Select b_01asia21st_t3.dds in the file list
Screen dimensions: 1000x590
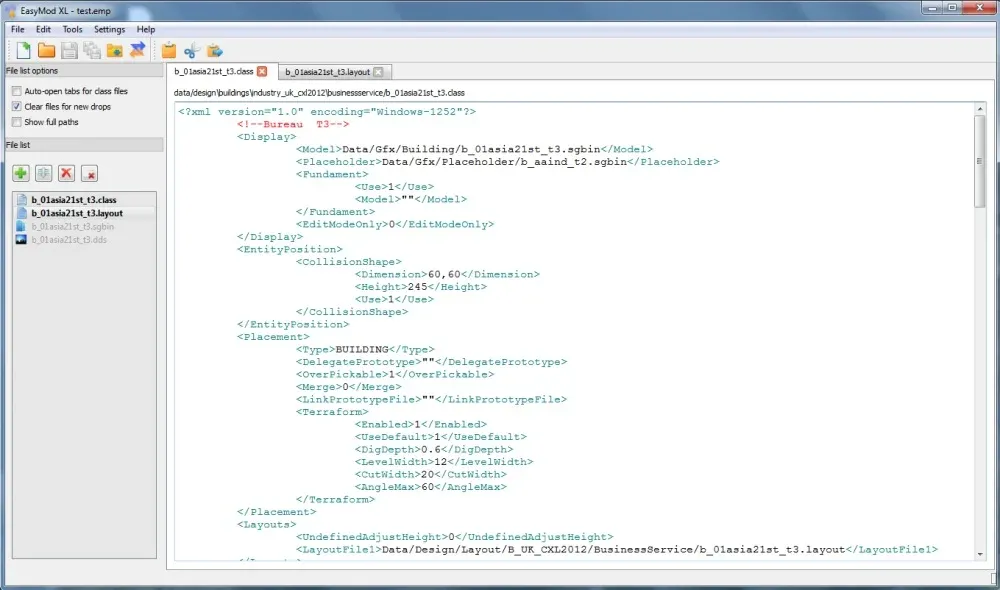tap(69, 239)
